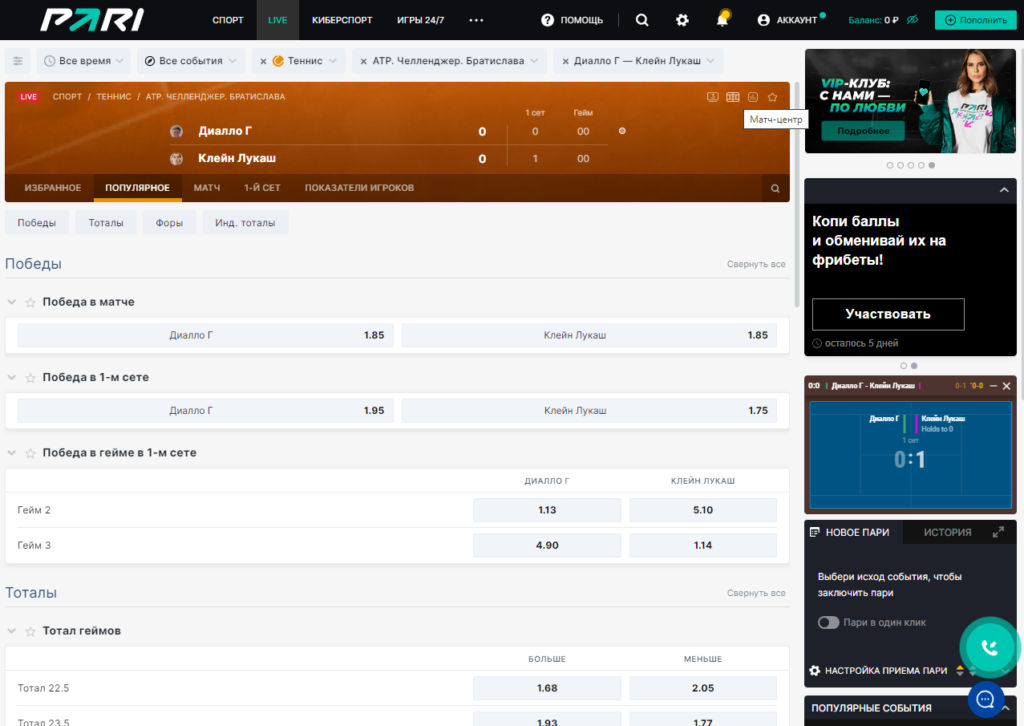Collapse 'Победа в матче' section chevron

click(x=11, y=302)
